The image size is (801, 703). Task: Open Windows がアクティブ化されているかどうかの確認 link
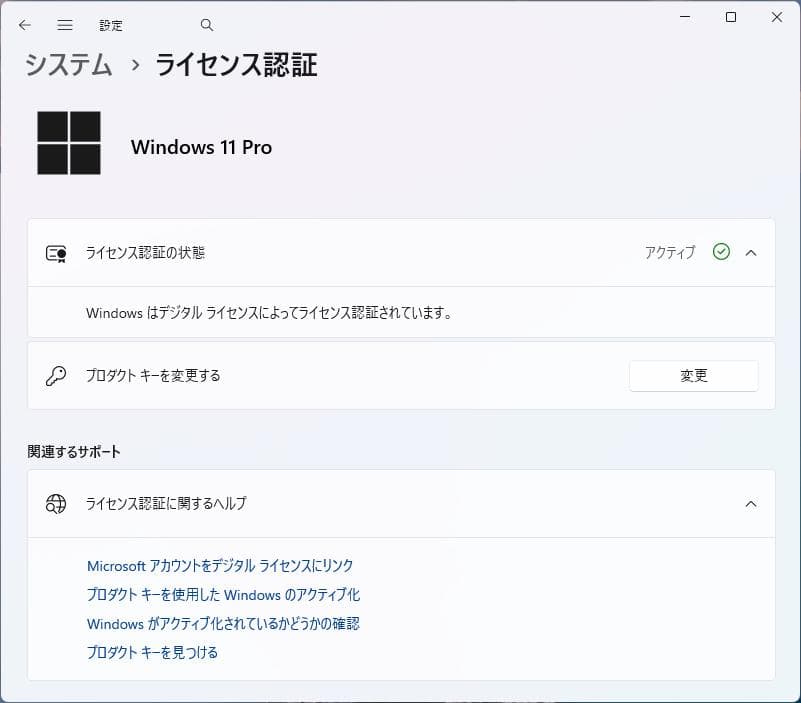click(x=223, y=624)
